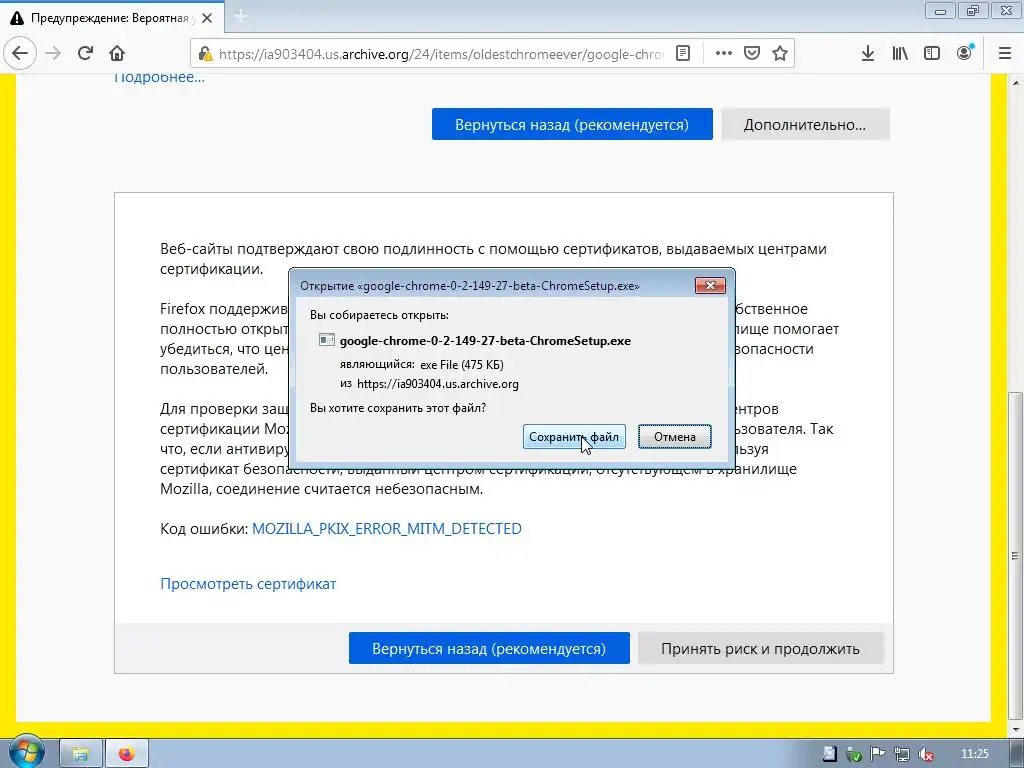Show sidebars icon
1024x768 pixels.
pos(932,54)
